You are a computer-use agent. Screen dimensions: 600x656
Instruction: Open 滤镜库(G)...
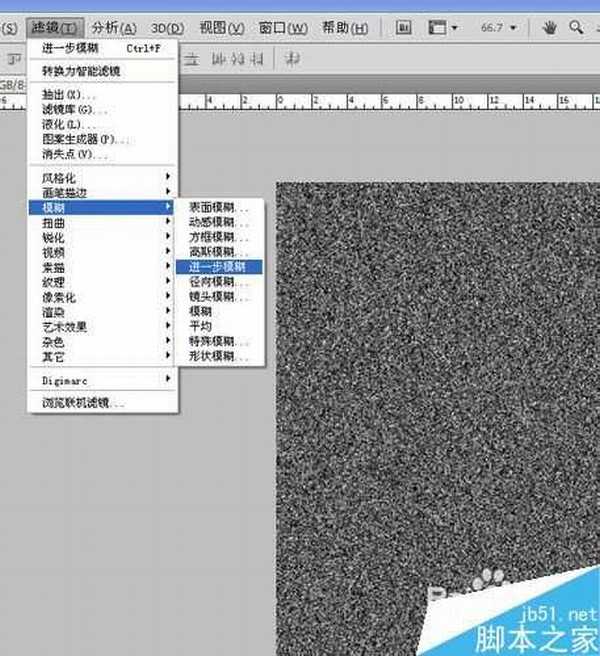tap(103, 110)
